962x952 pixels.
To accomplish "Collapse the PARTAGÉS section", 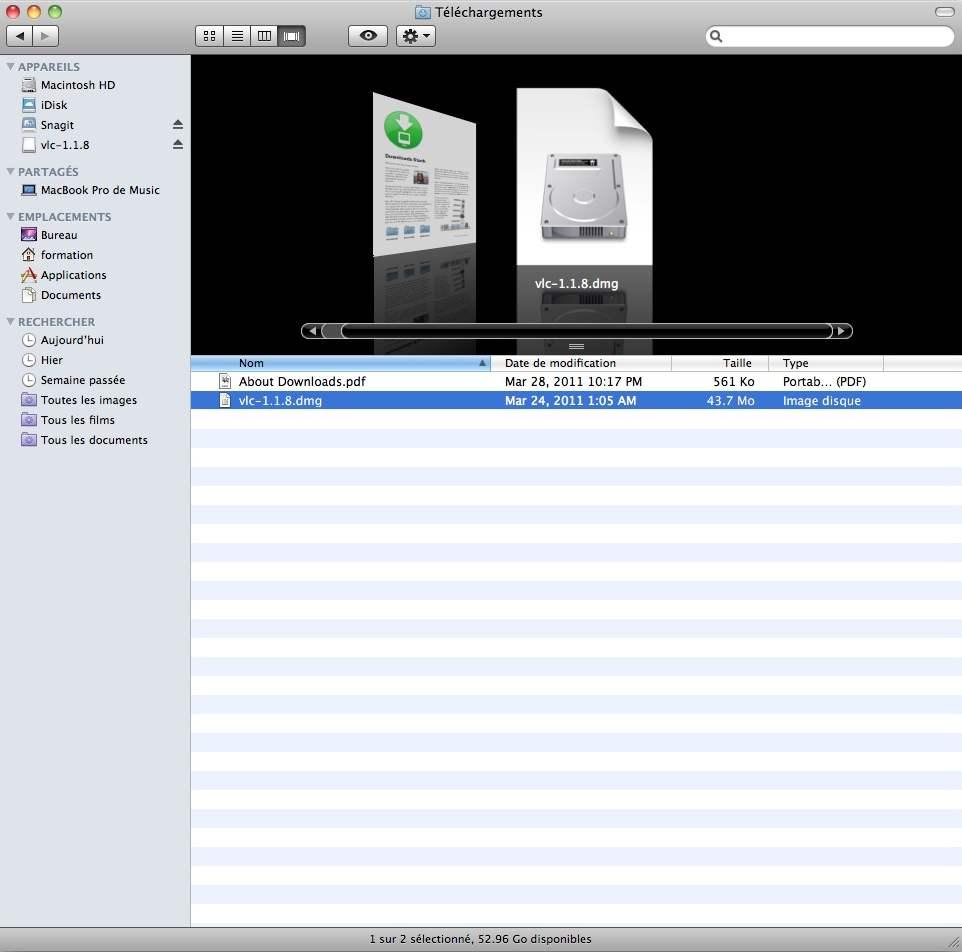I will pos(10,171).
